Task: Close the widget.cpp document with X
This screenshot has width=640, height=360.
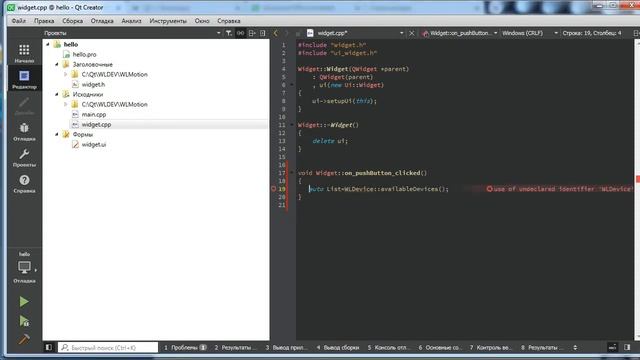Action: (x=412, y=33)
